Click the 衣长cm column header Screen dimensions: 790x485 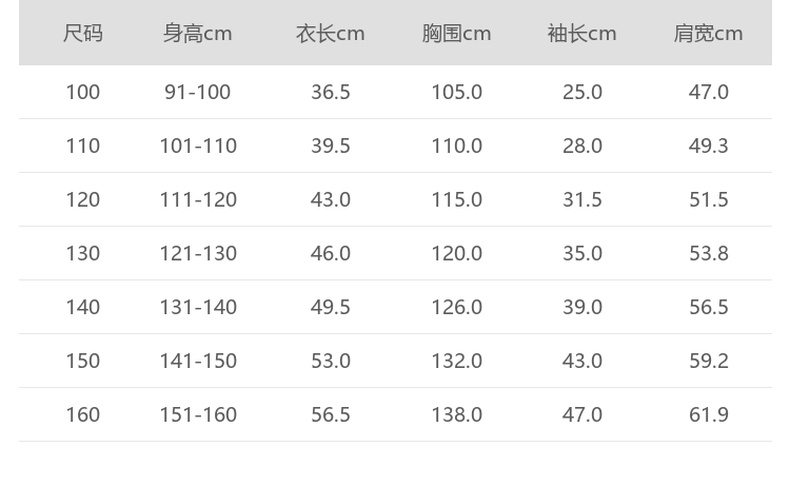(330, 33)
